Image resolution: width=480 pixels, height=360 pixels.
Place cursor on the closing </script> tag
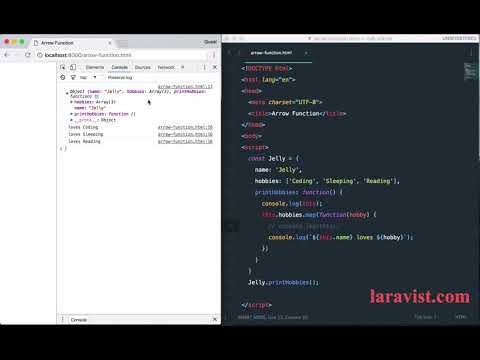(x=256, y=305)
